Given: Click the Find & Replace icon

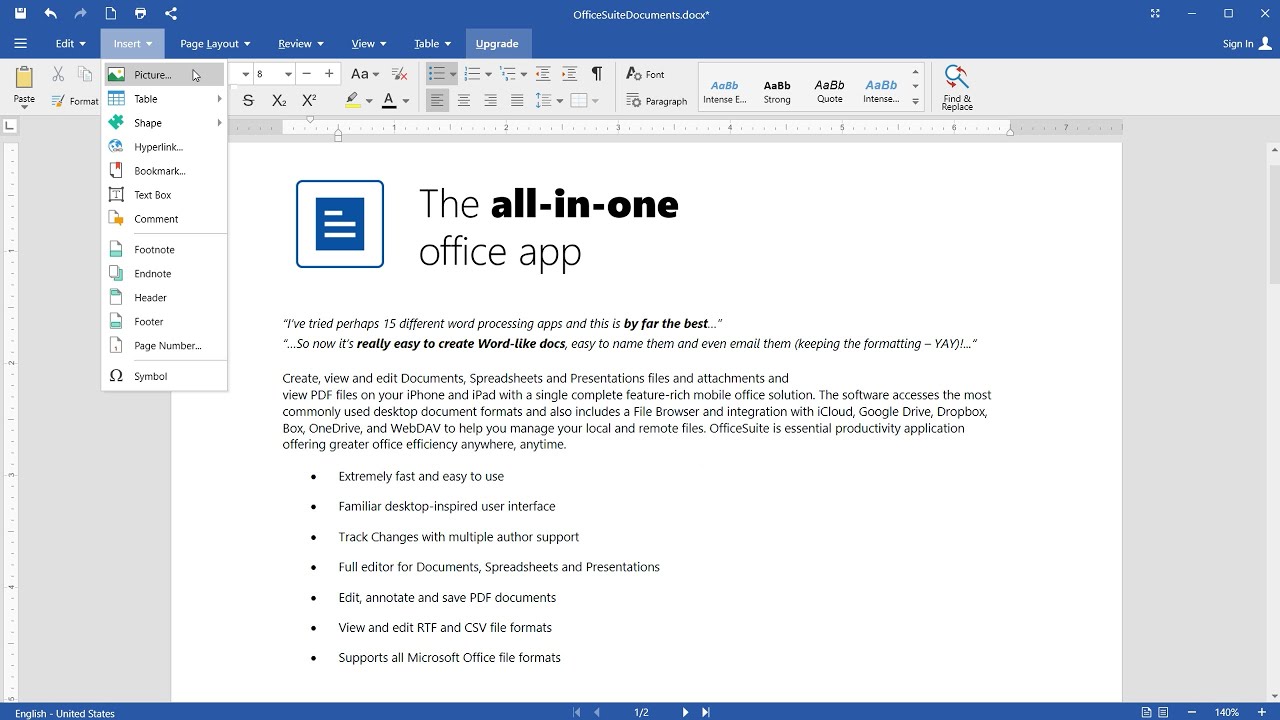Looking at the screenshot, I should pos(957,87).
